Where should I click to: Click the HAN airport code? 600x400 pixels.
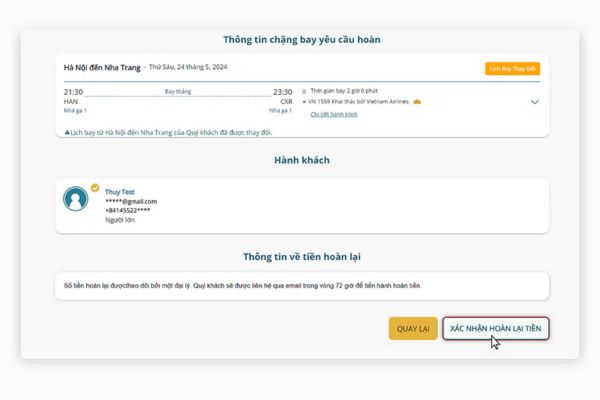tap(71, 101)
